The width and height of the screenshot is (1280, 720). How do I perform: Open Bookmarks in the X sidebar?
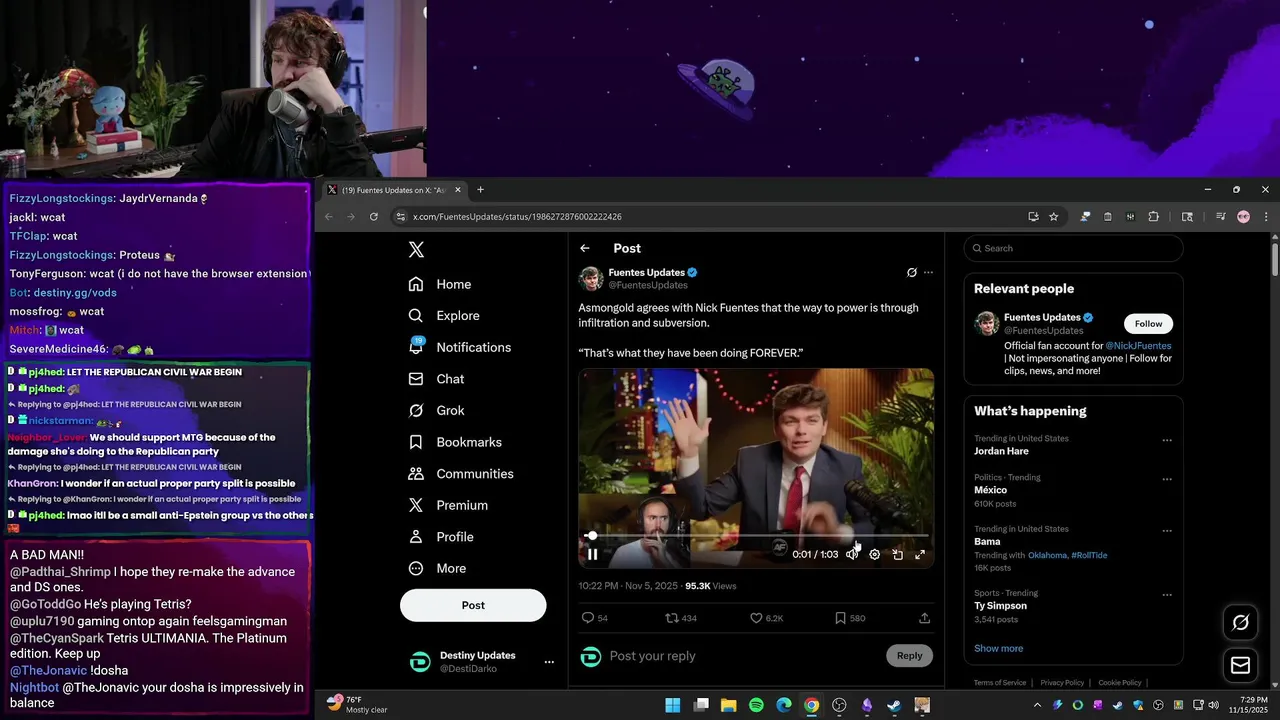455,442
